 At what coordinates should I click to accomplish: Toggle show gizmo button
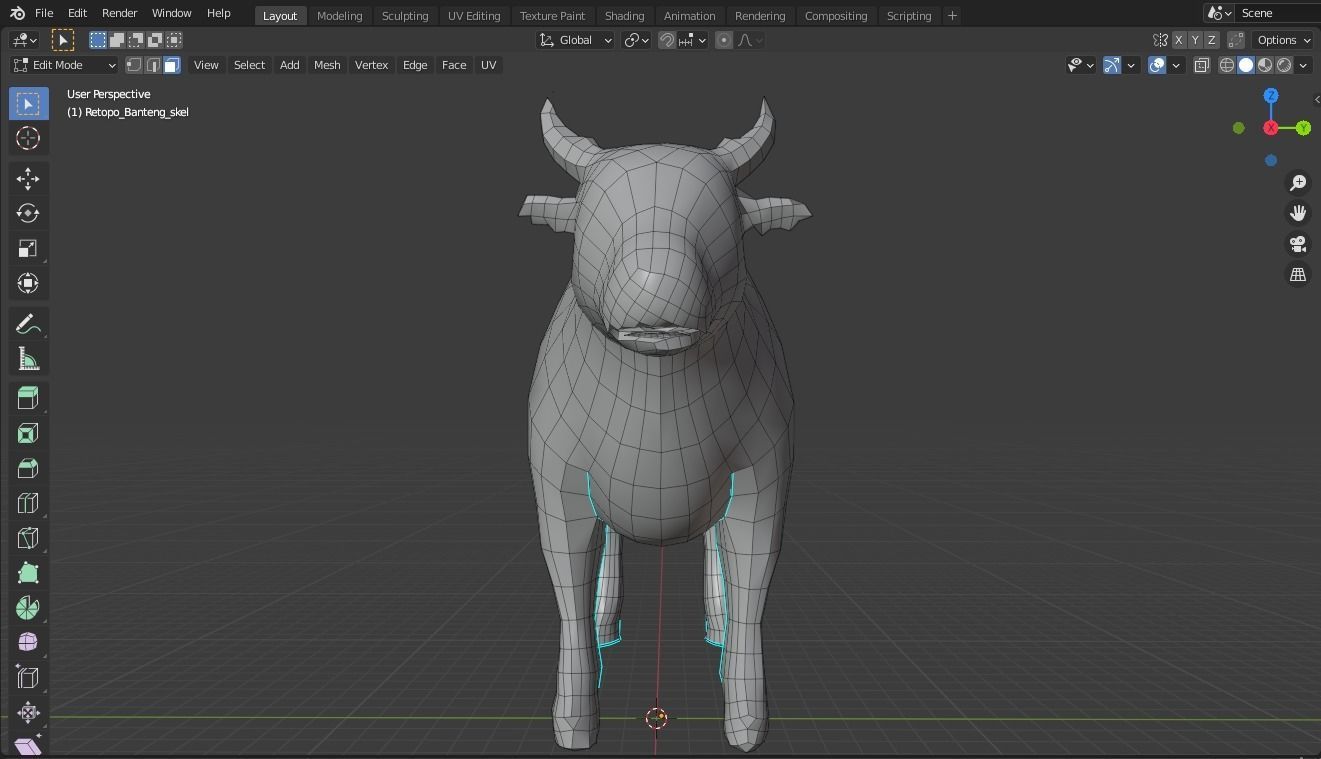coord(1112,65)
